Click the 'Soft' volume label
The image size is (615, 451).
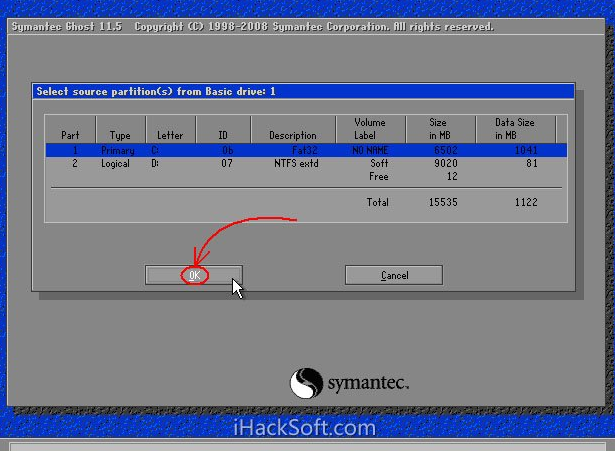click(379, 163)
